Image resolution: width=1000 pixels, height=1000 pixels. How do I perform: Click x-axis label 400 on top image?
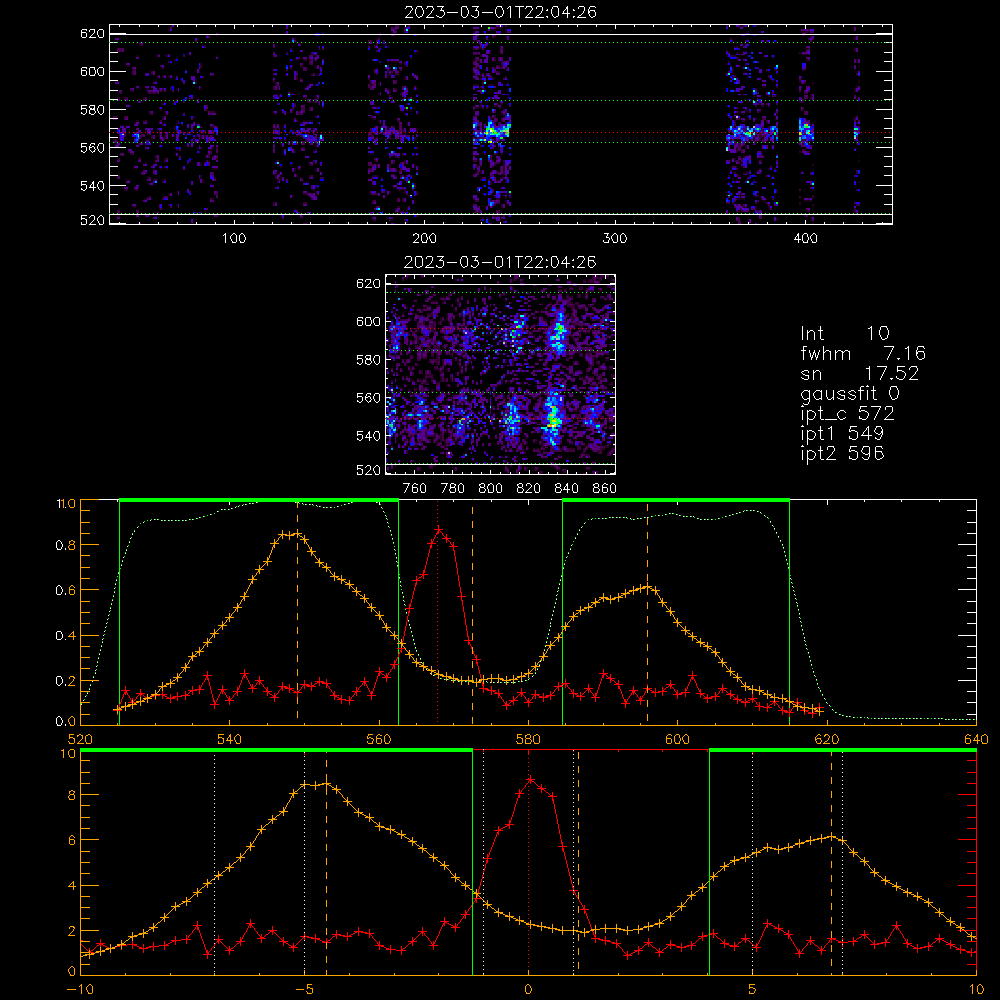pyautogui.click(x=805, y=239)
